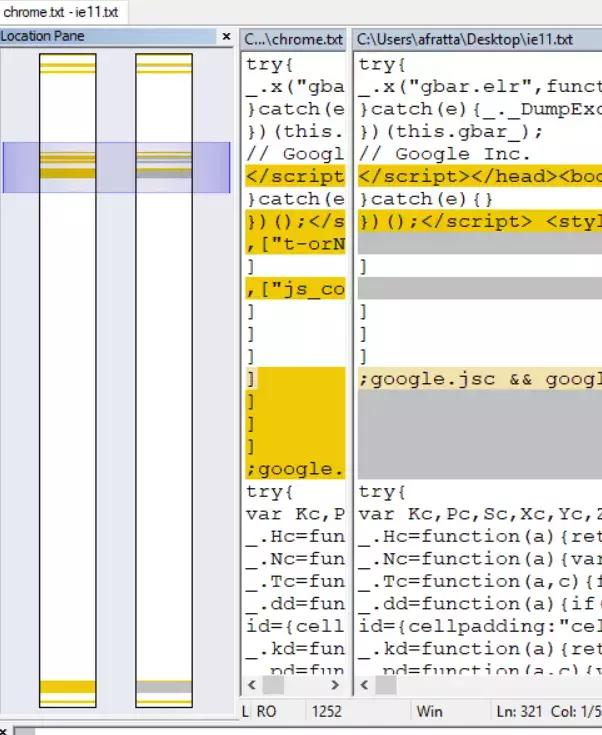
Task: Click the right scroll arrow under chrome.txt pane
Action: 335,685
